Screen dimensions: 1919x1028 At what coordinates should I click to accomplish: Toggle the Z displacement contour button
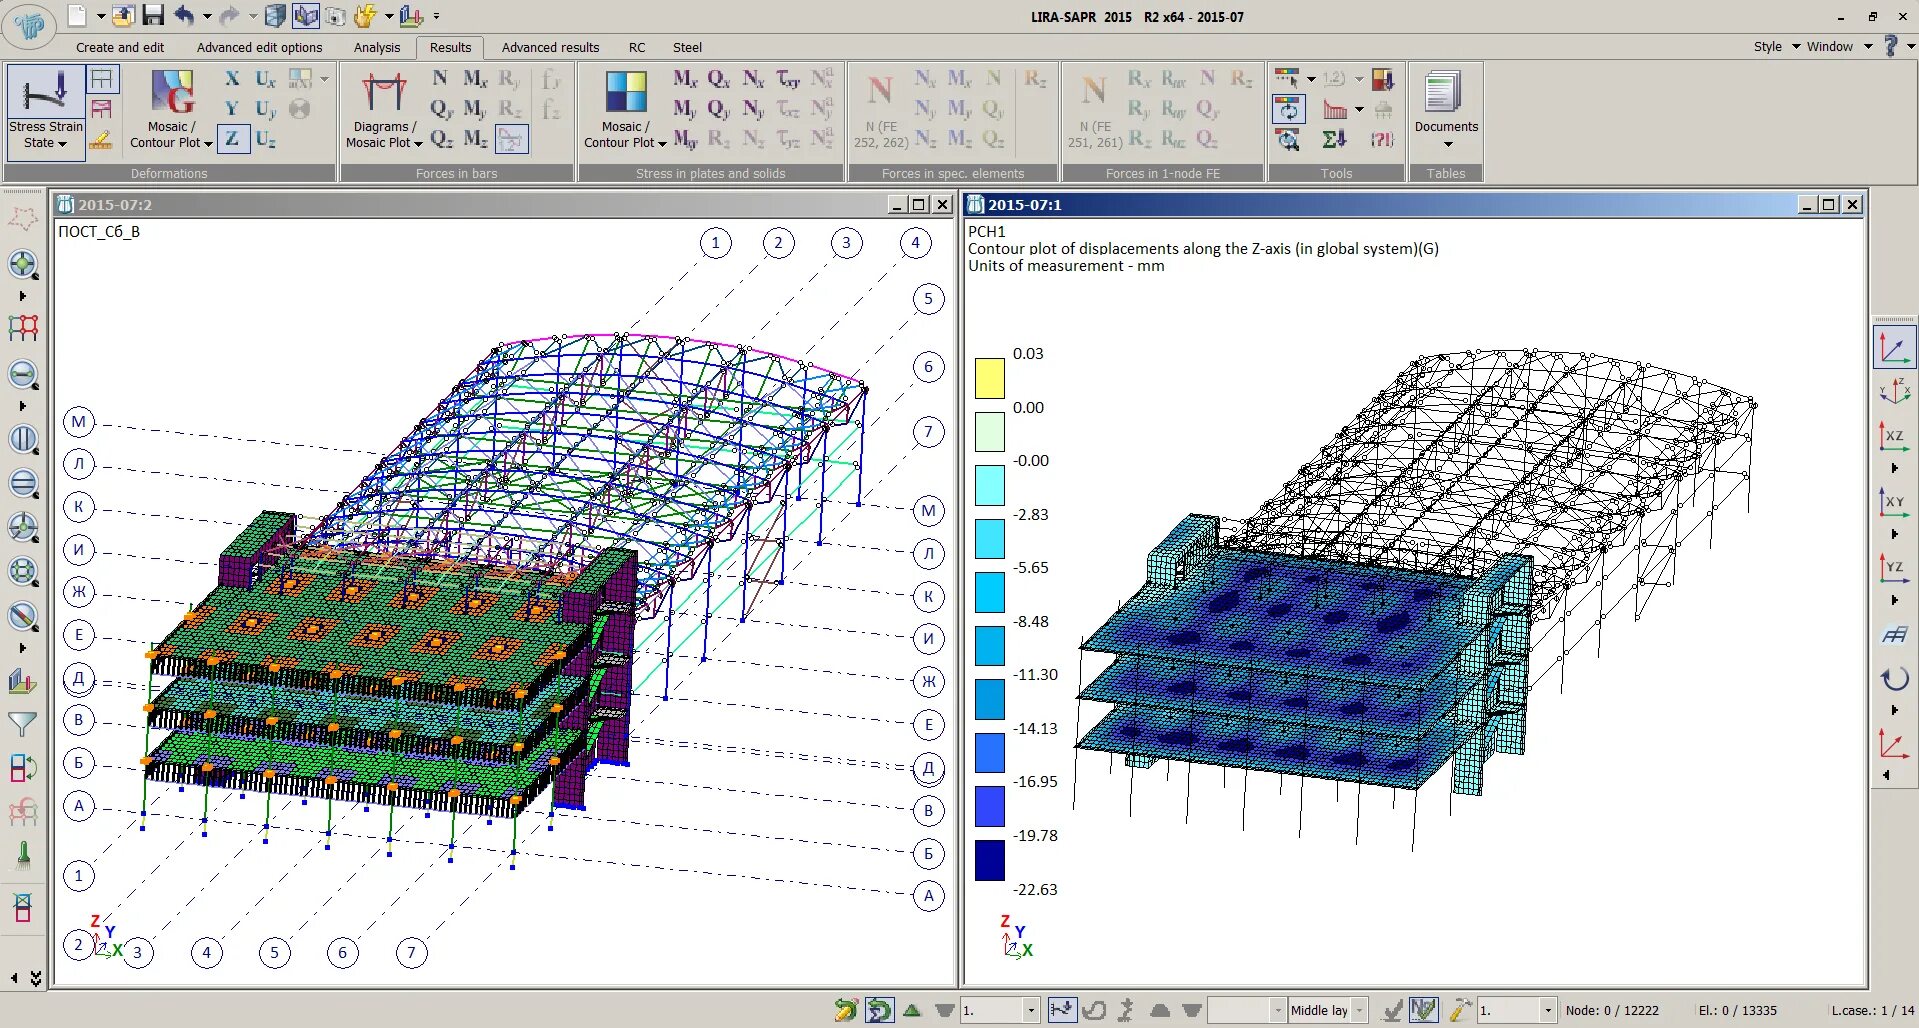(x=232, y=139)
